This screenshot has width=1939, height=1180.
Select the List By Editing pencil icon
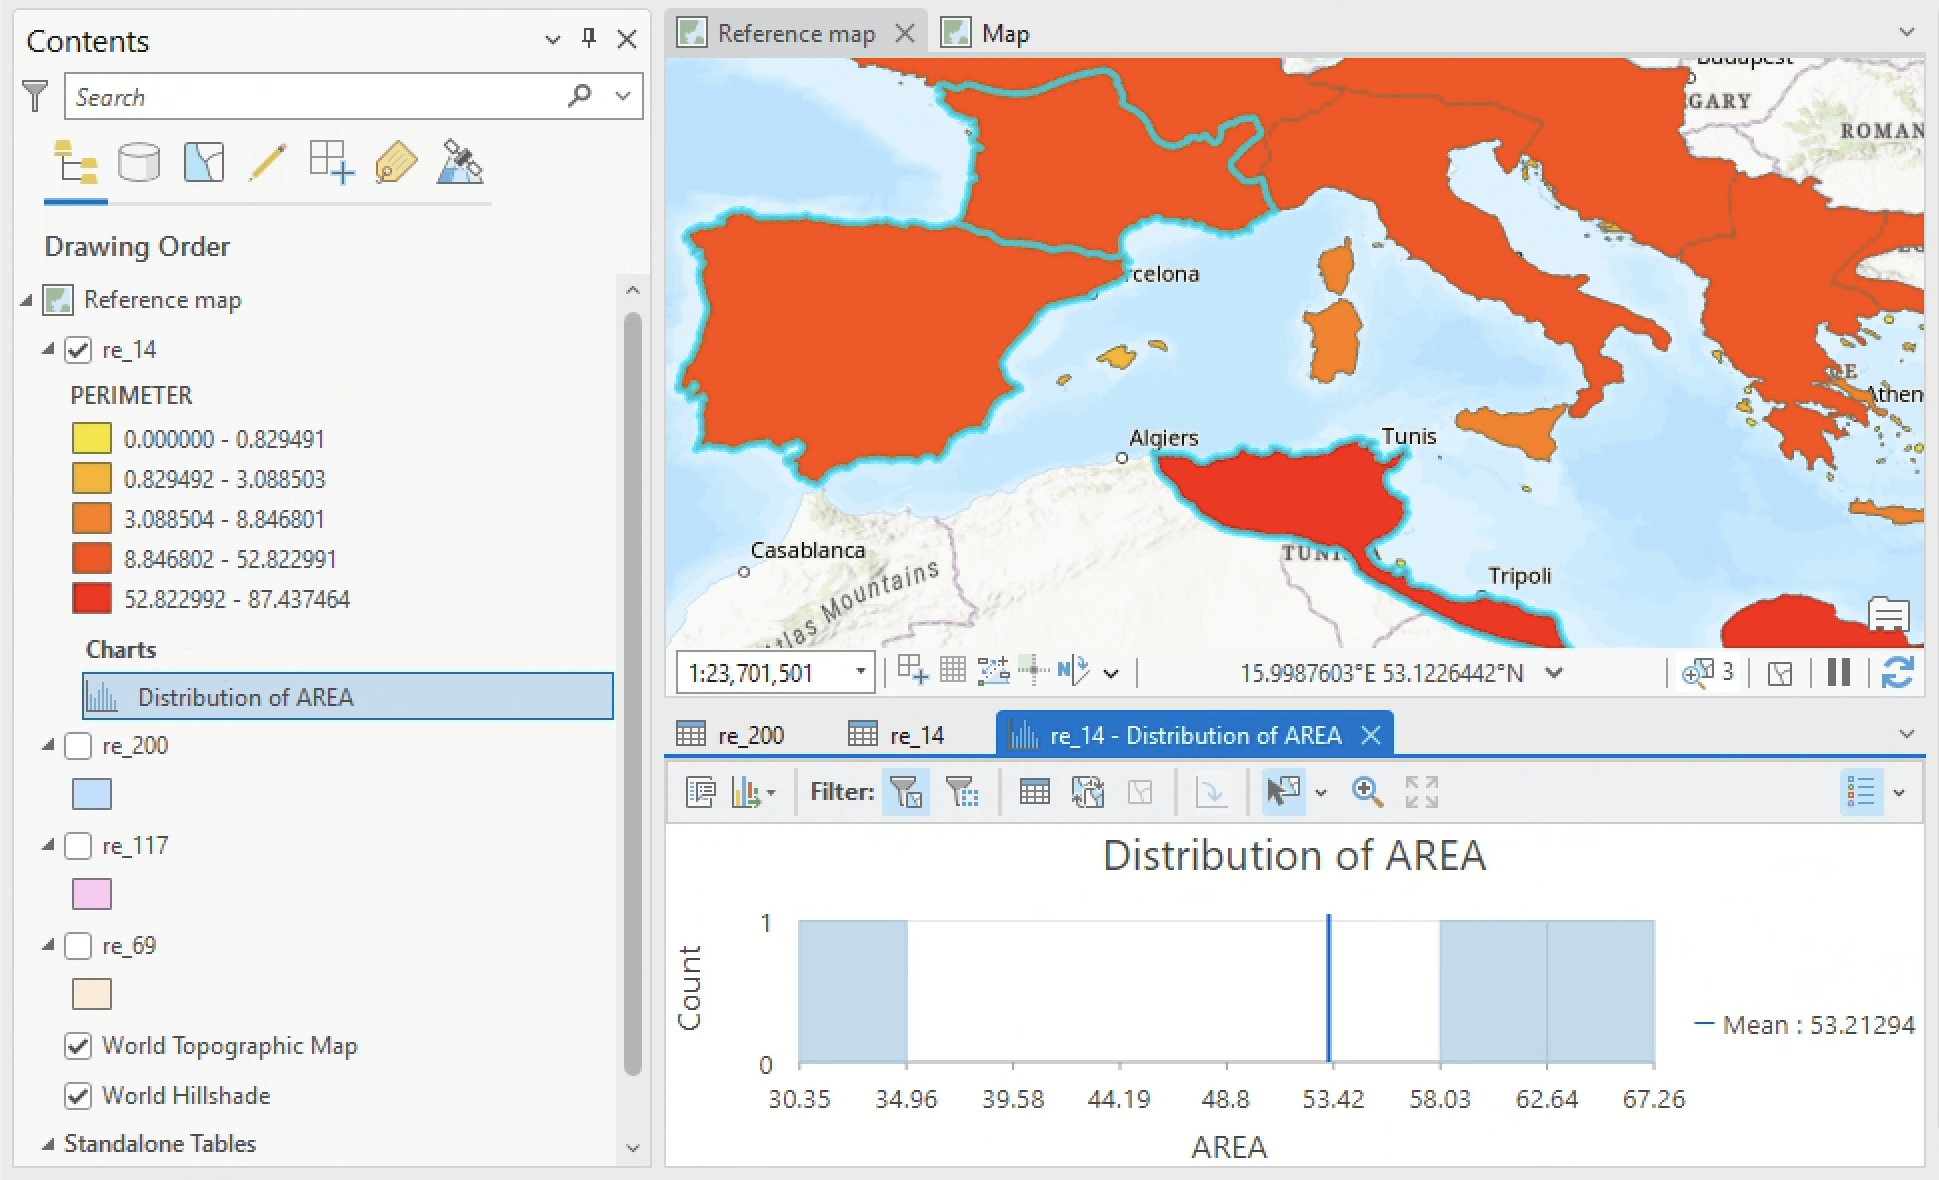pos(267,162)
